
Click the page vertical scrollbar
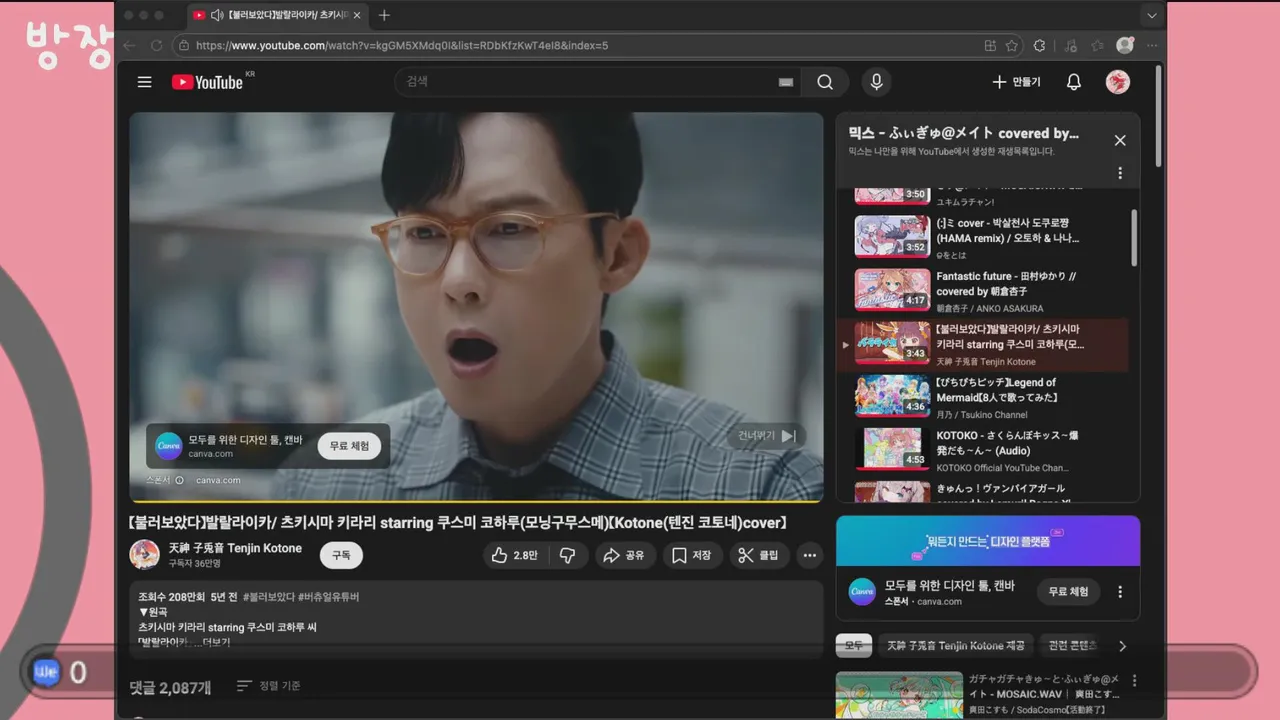[x=1159, y=115]
